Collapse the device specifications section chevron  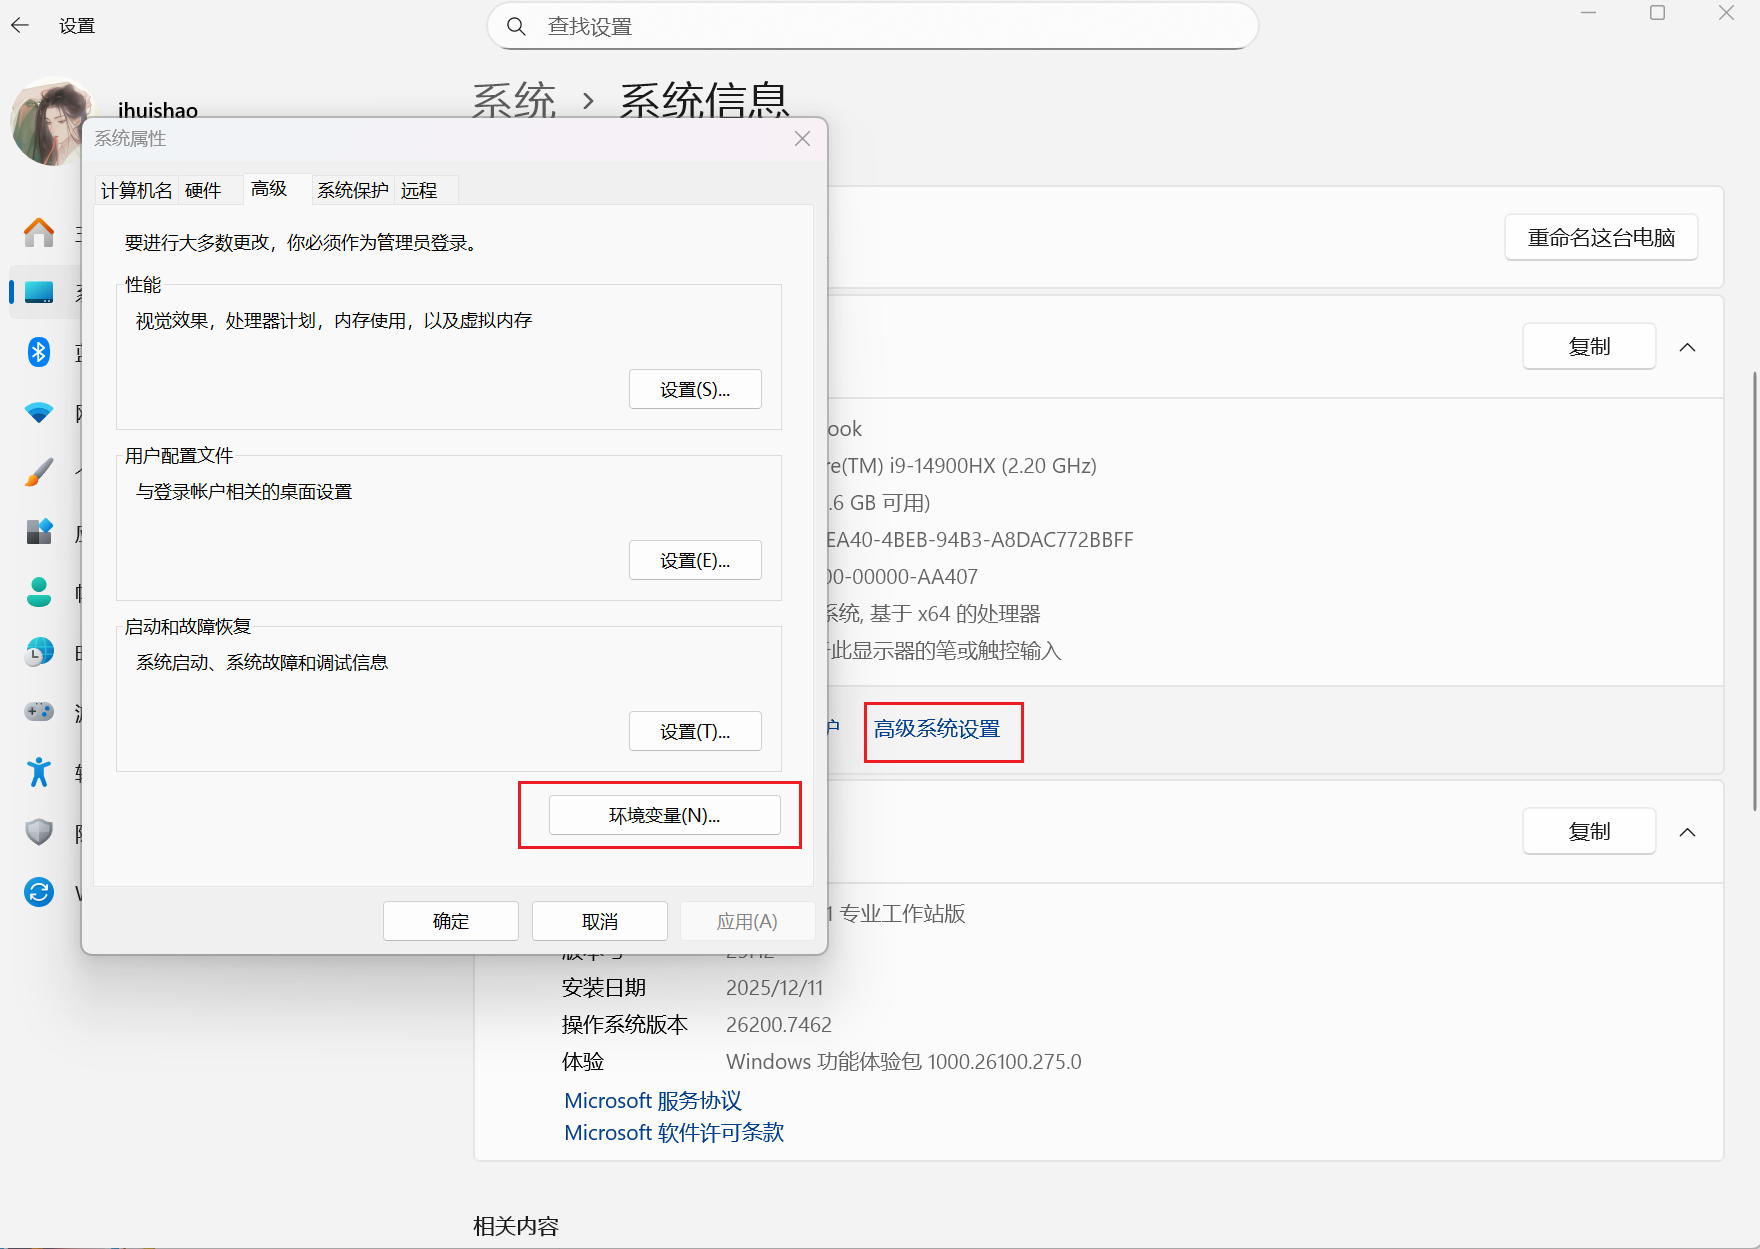point(1687,347)
